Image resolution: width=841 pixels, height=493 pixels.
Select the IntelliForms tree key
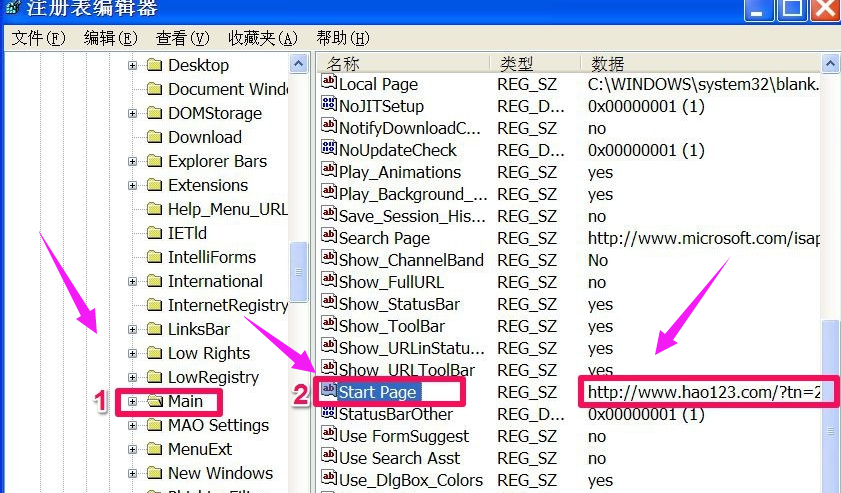coord(211,257)
